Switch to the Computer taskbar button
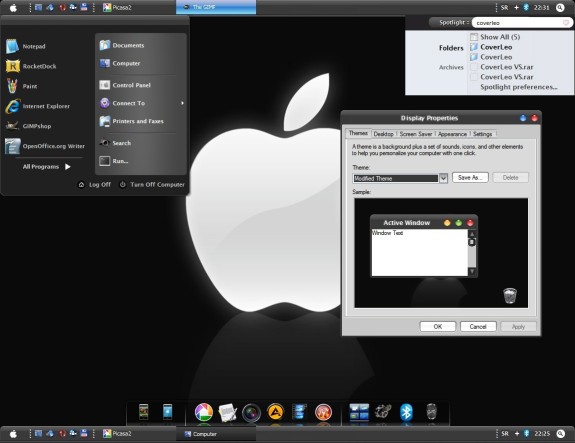This screenshot has width=575, height=443. tap(216, 434)
